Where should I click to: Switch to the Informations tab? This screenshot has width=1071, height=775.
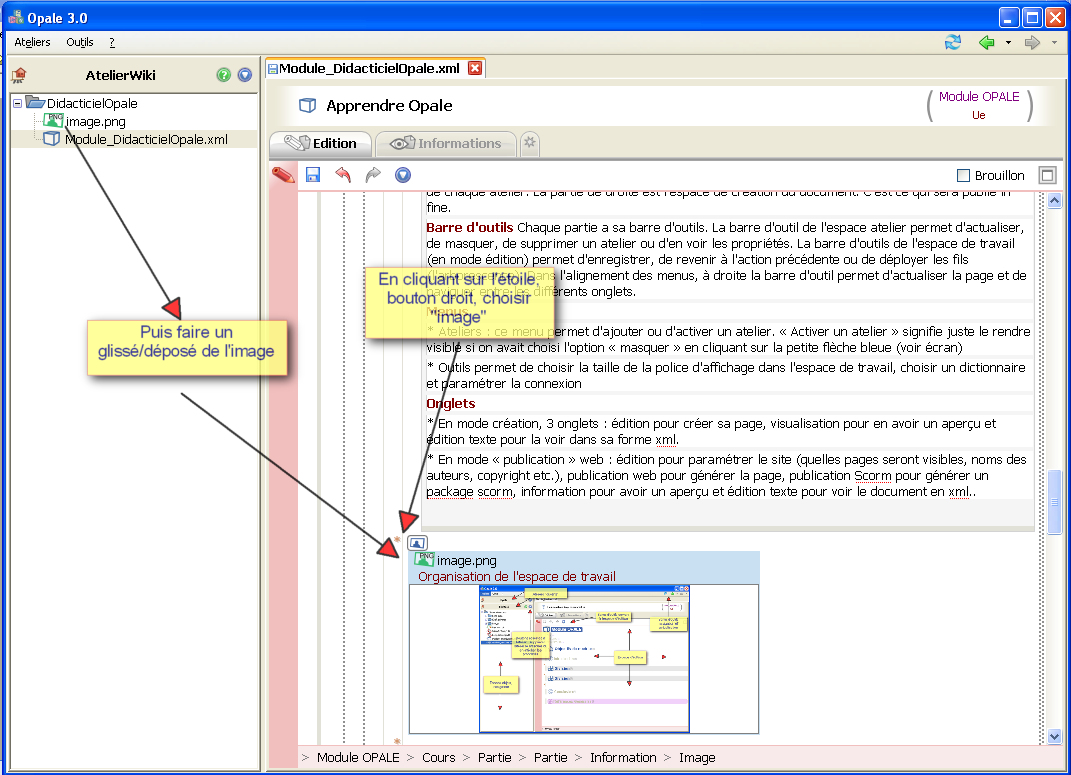(x=445, y=143)
